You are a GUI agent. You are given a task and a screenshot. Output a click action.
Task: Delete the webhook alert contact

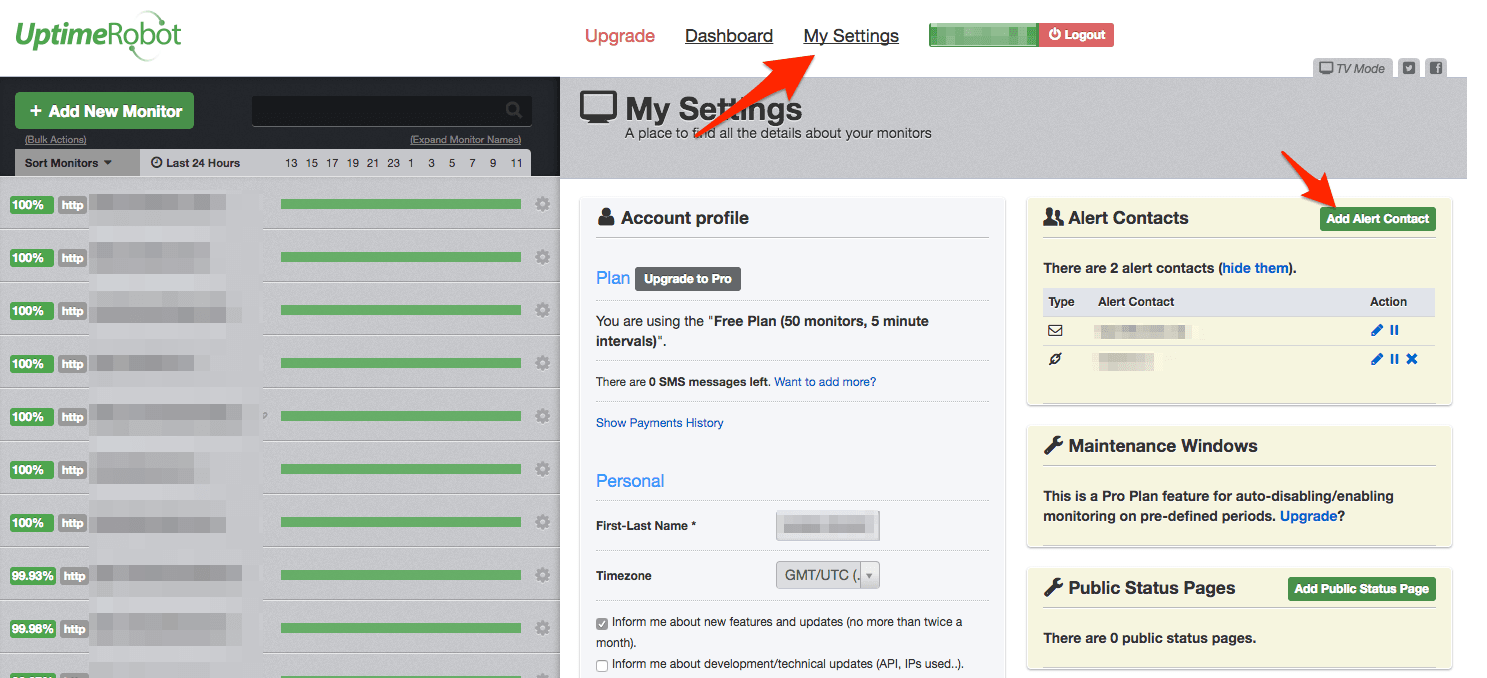coord(1412,359)
